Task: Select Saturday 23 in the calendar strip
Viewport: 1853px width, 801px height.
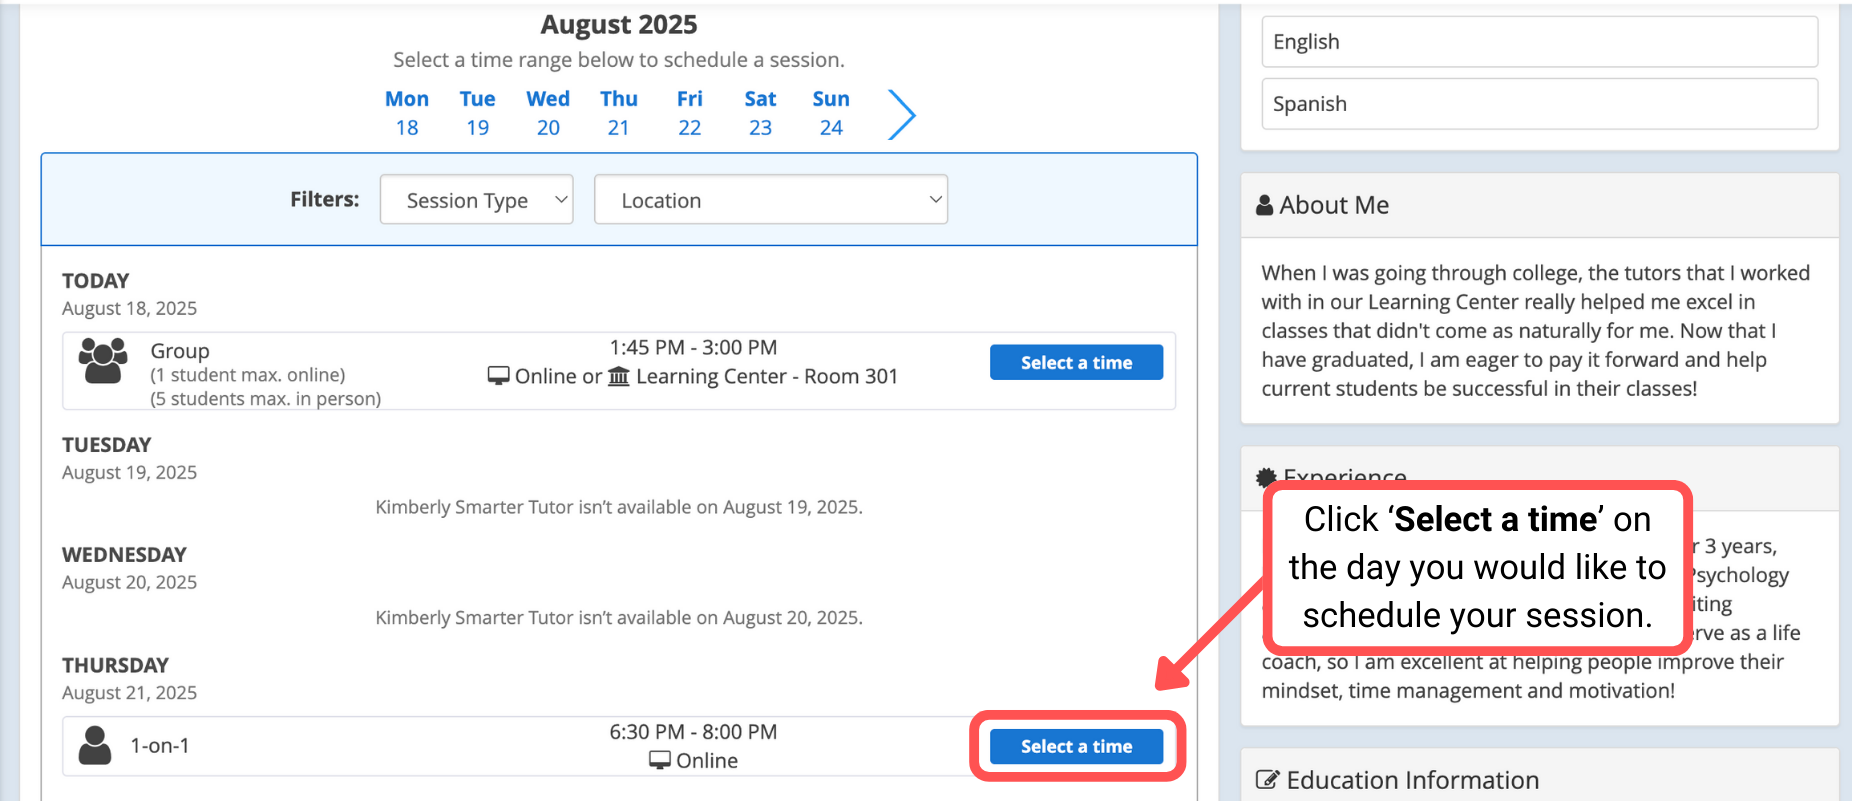Action: point(760,112)
